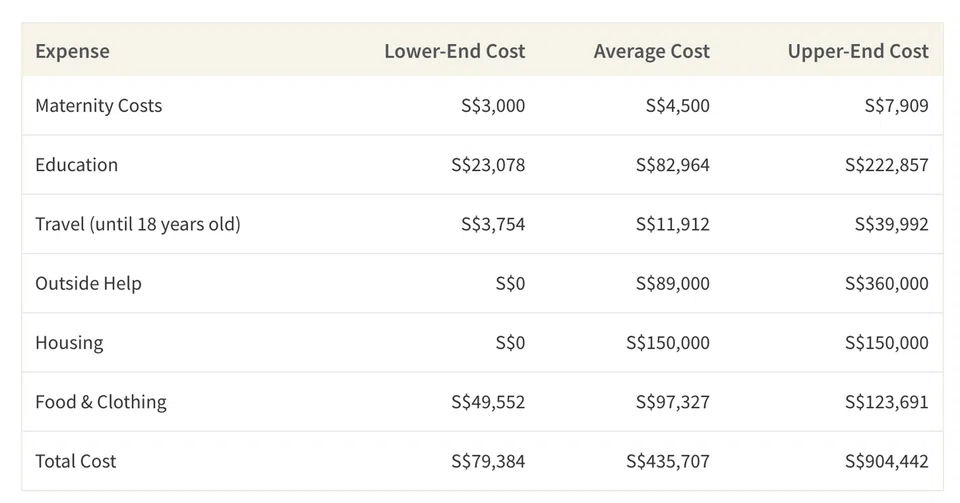Select the Total Cost row label
This screenshot has width=960, height=503.
[76, 461]
